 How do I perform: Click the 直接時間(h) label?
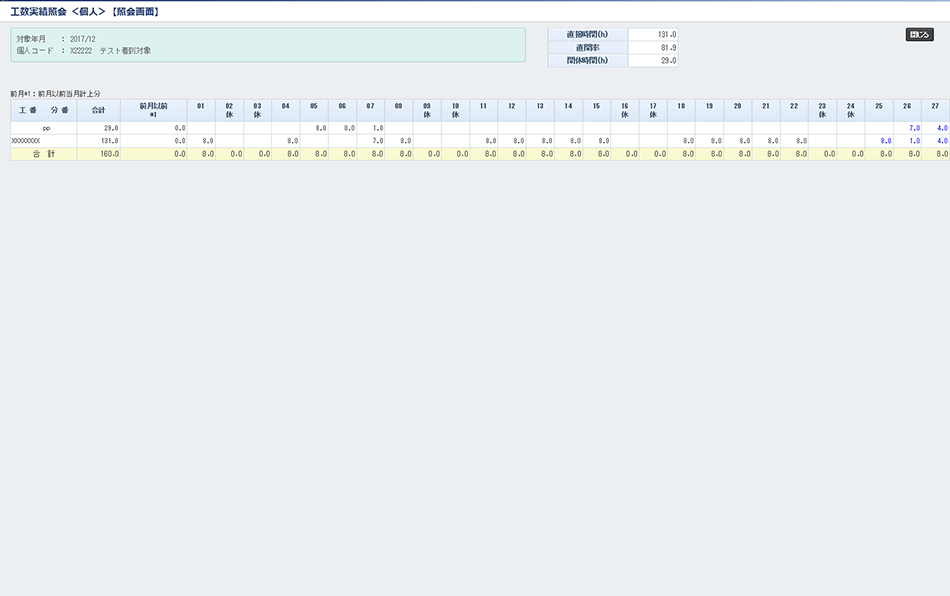pyautogui.click(x=588, y=35)
